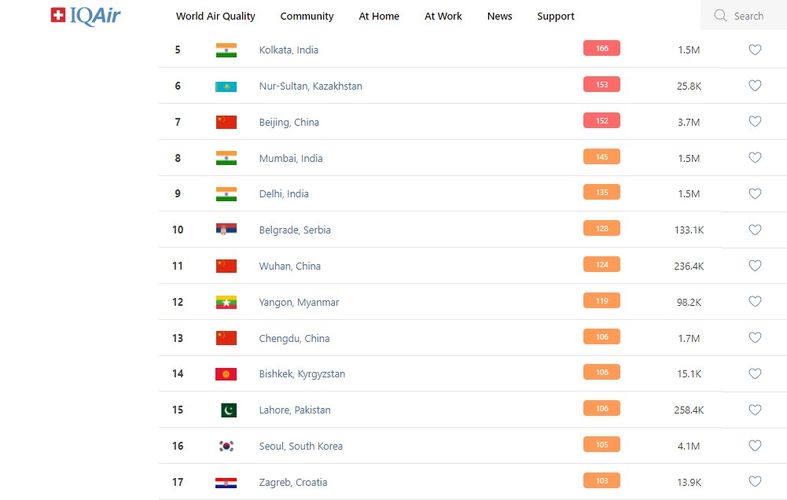Open the Community menu
Image resolution: width=787 pixels, height=500 pixels.
coord(307,16)
